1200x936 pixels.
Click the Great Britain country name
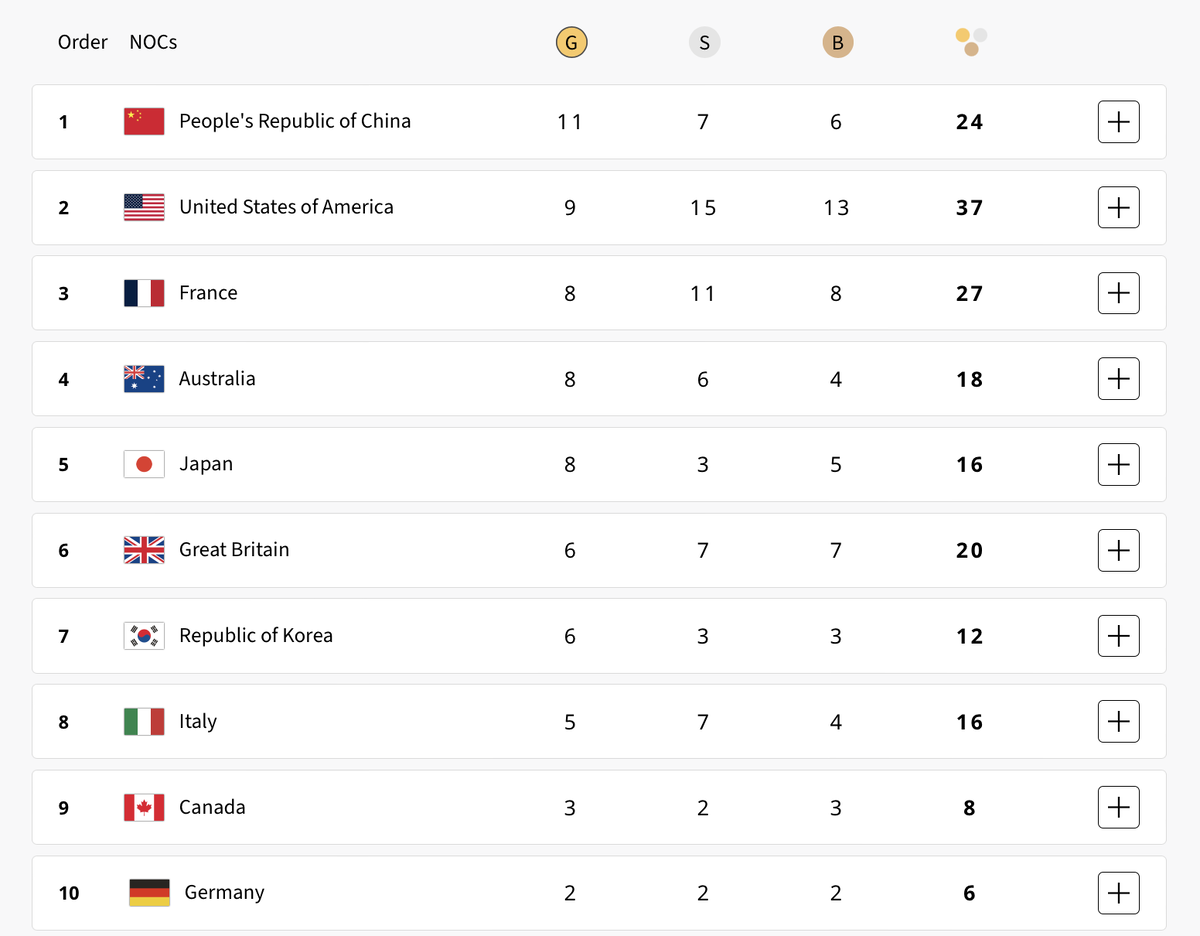coord(234,550)
